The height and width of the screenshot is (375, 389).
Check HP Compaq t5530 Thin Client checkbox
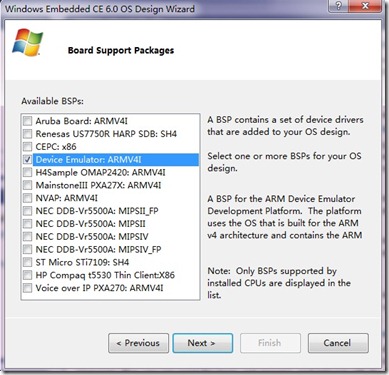coord(28,275)
